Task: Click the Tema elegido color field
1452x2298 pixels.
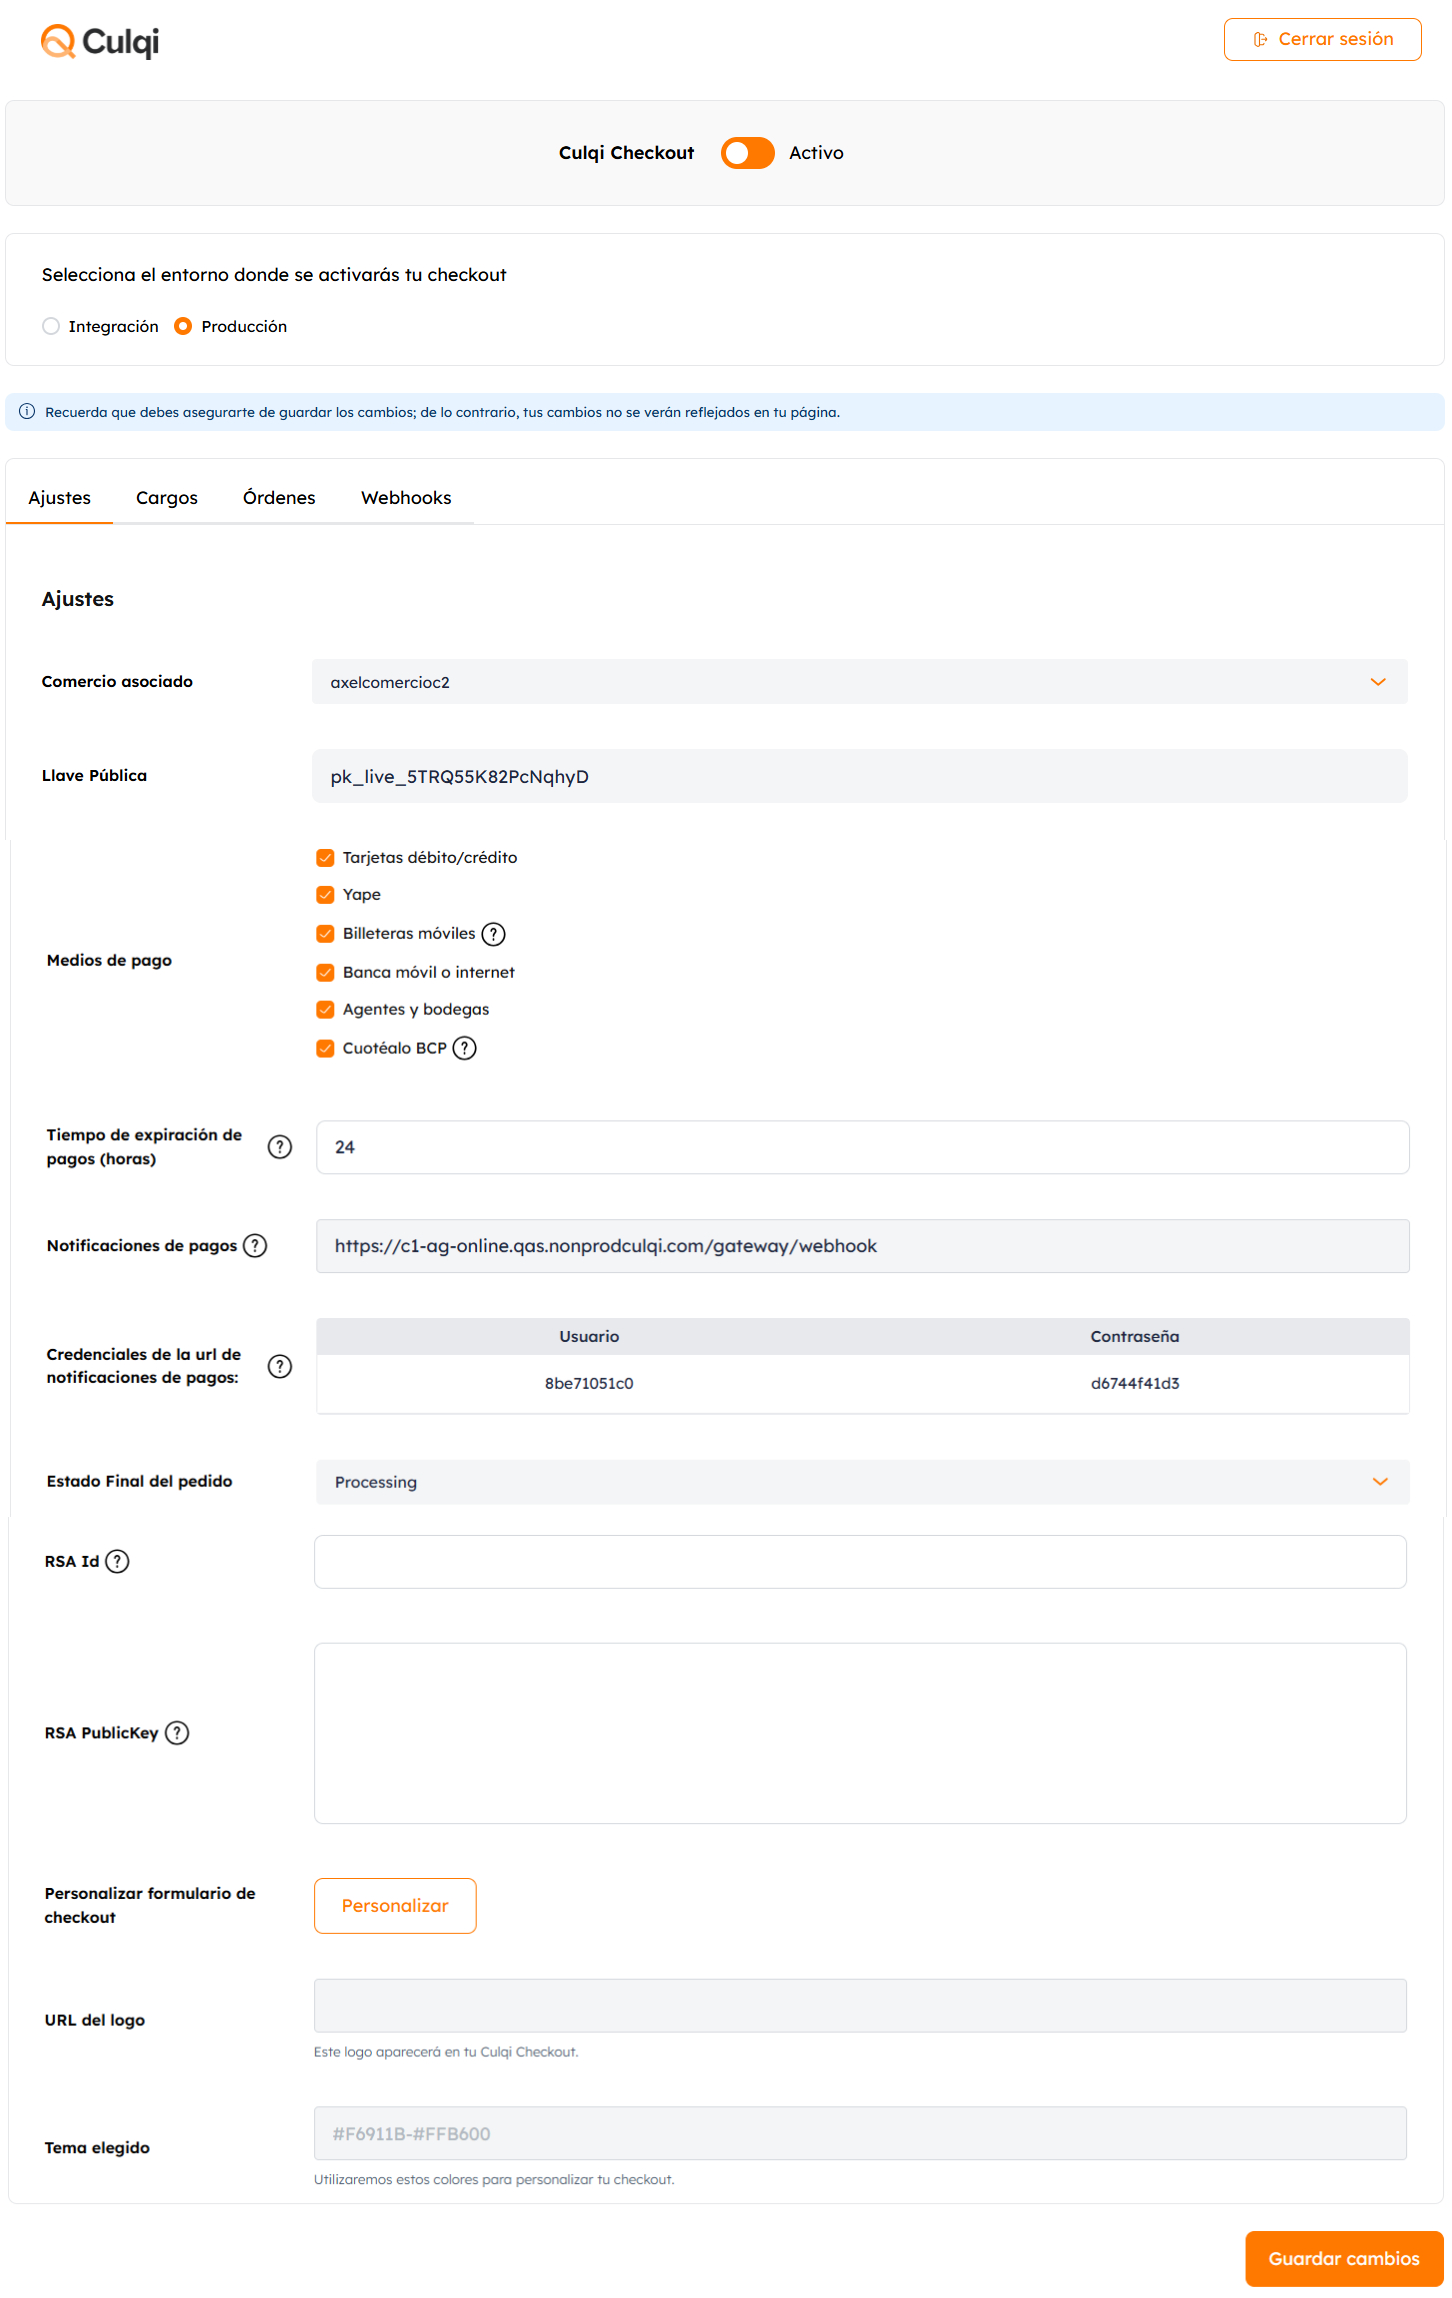Action: click(x=860, y=2134)
